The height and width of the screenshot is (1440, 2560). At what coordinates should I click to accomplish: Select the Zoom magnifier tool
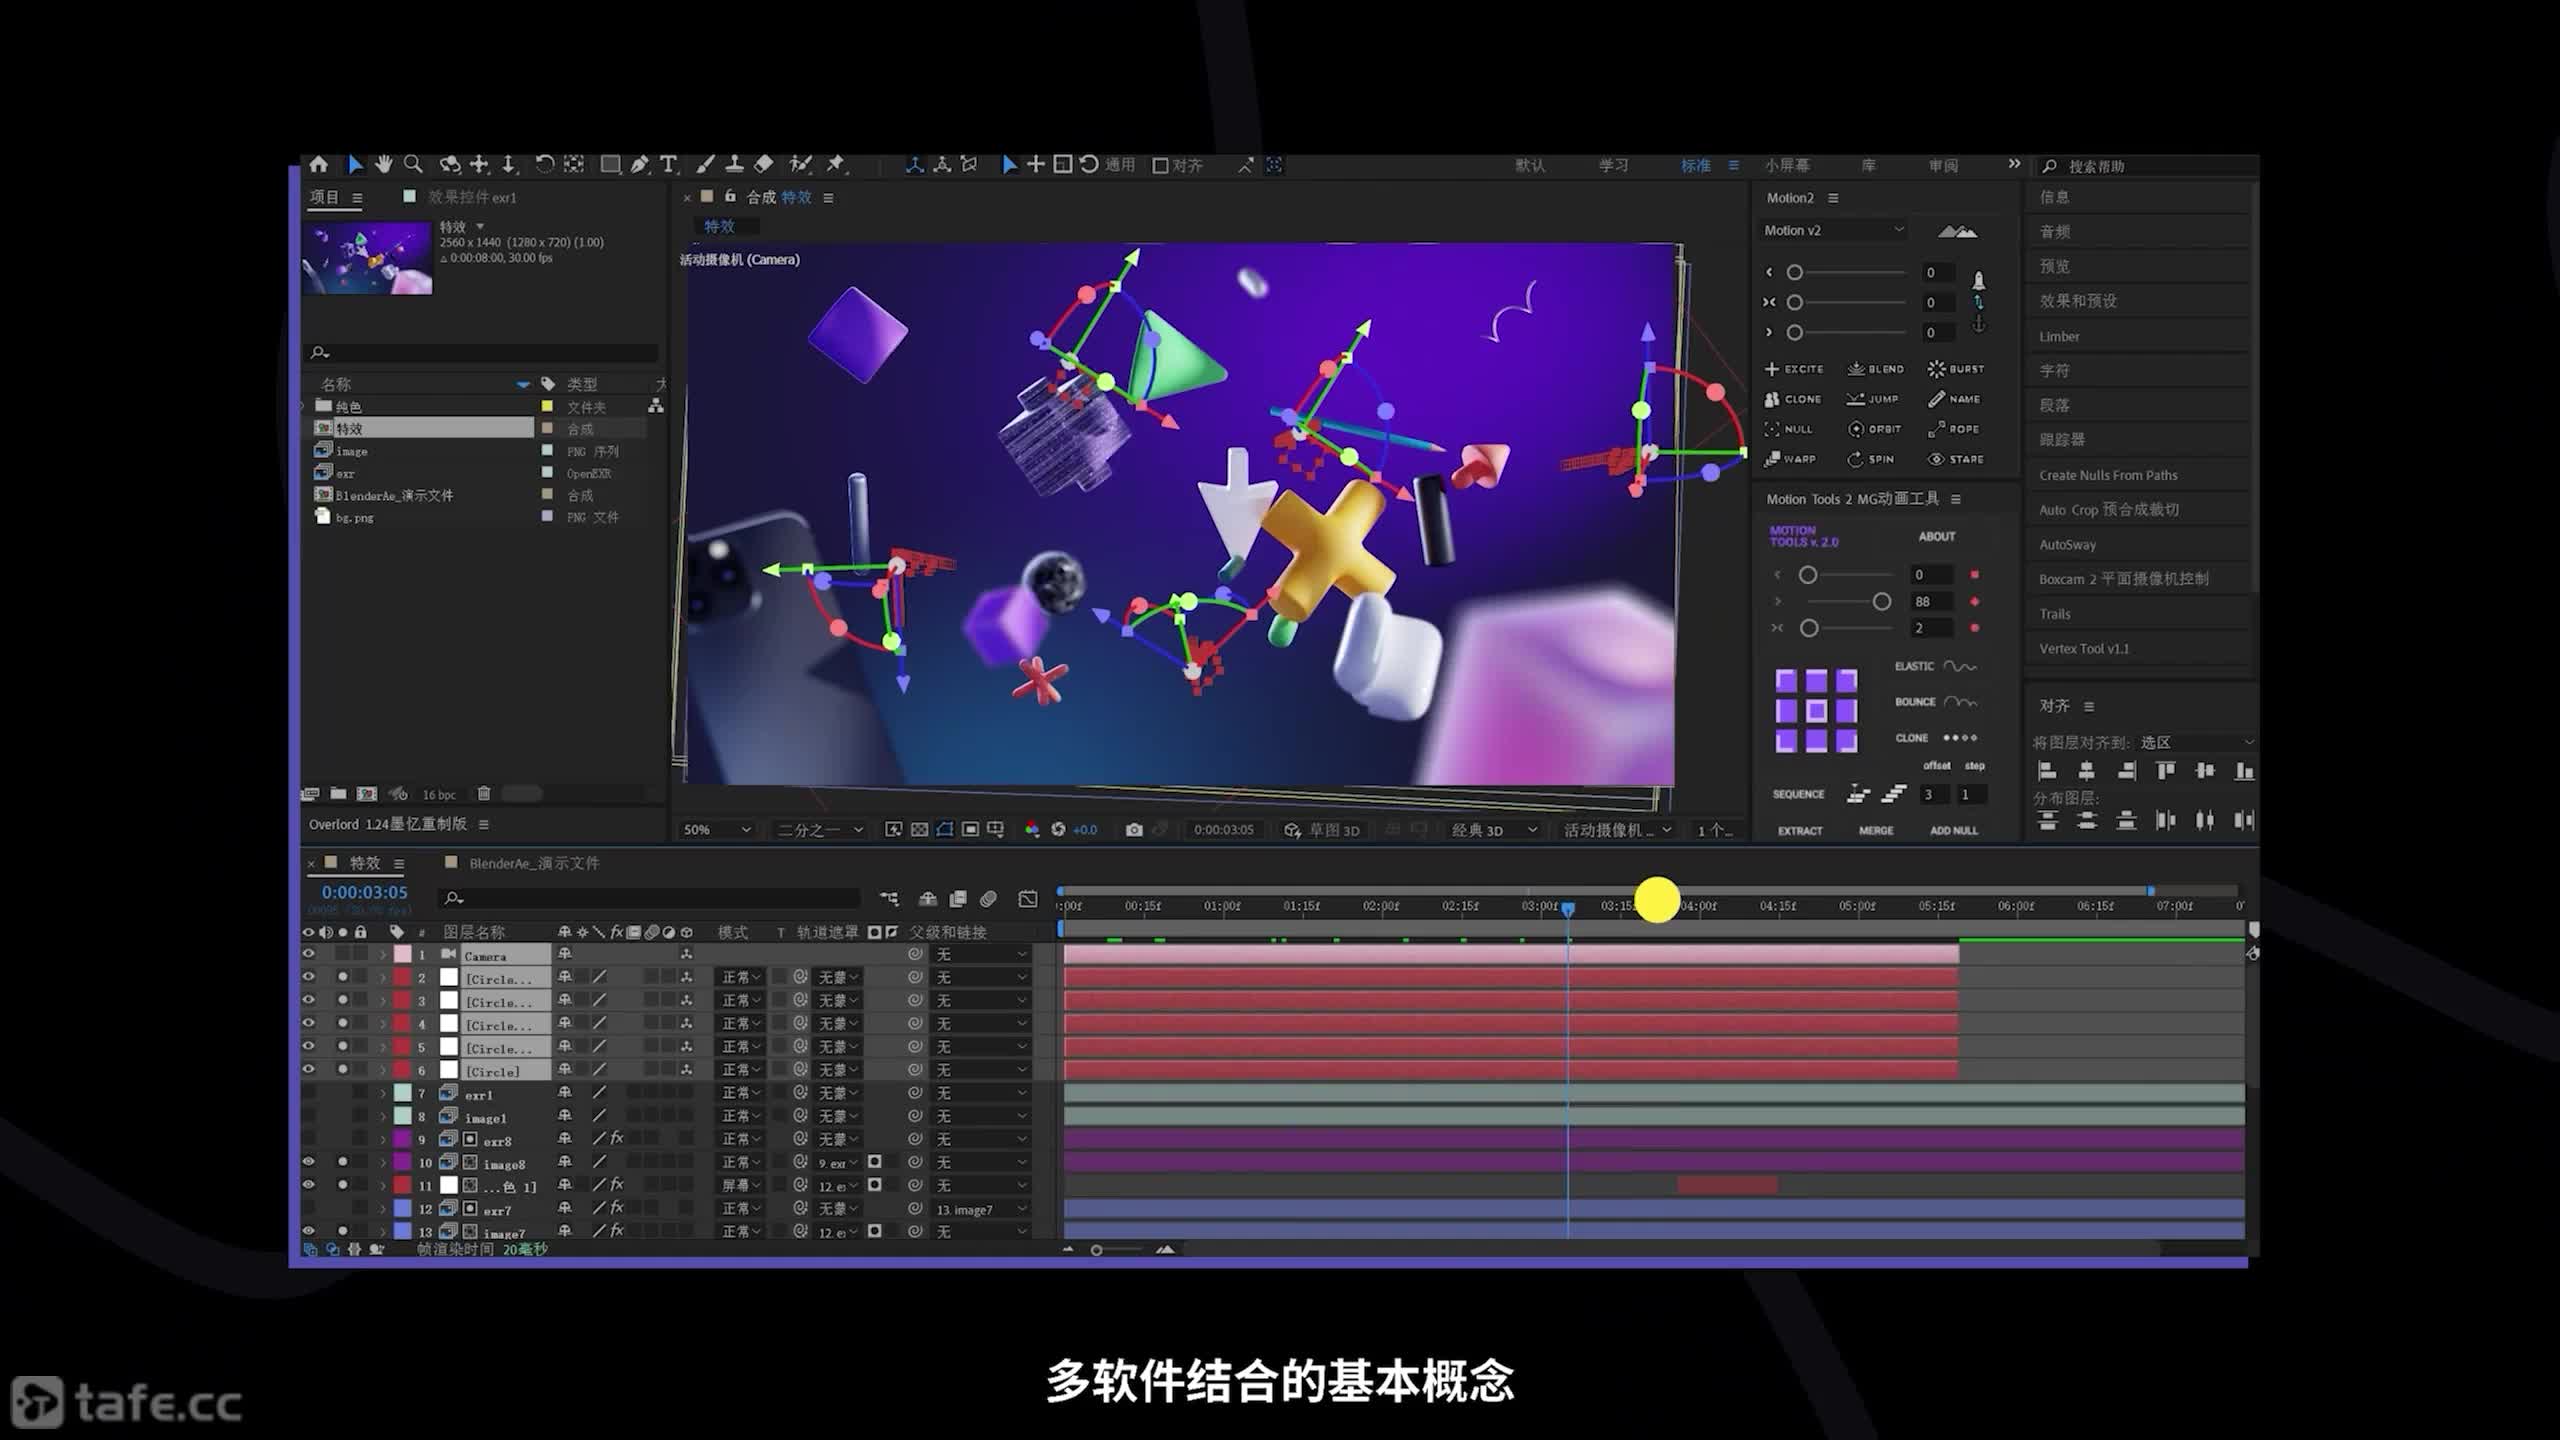[413, 164]
